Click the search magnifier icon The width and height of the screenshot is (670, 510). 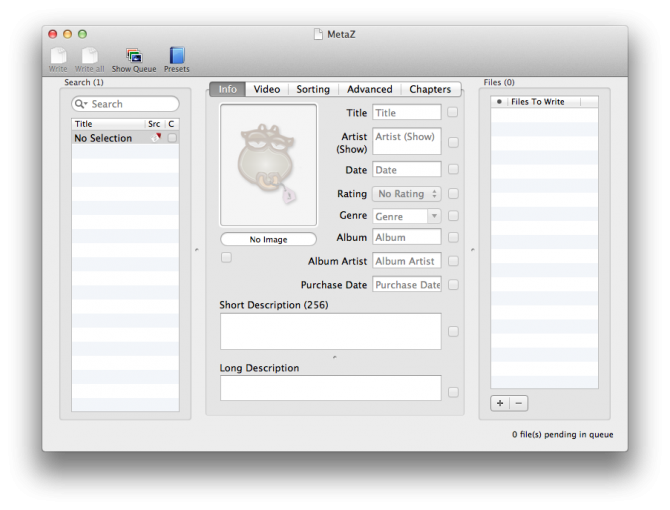tap(81, 104)
